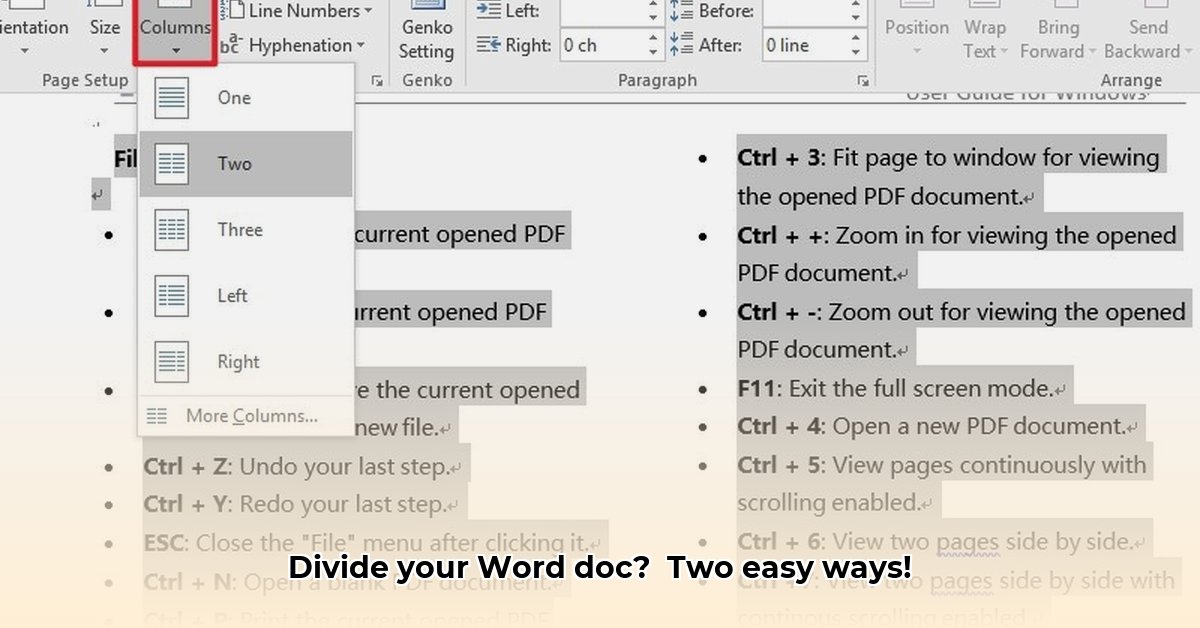Select the Left column preset
The height and width of the screenshot is (628, 1200).
[x=246, y=296]
